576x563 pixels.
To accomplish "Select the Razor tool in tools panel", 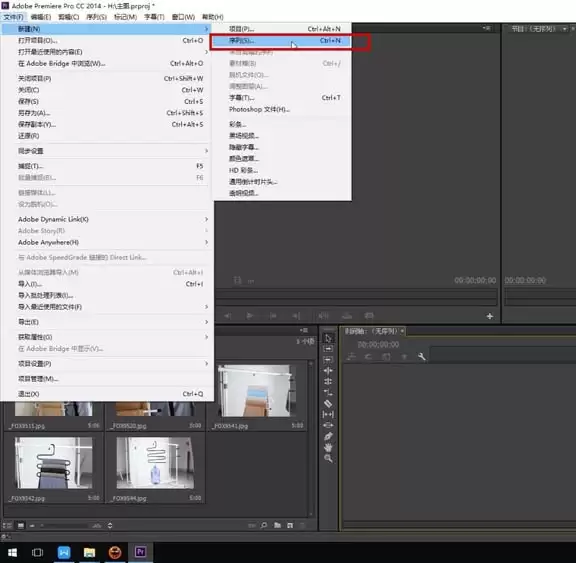I will click(x=328, y=404).
